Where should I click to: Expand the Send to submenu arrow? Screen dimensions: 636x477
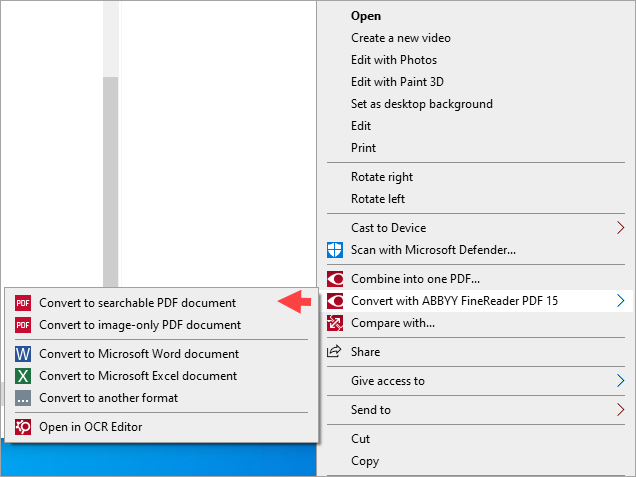621,410
